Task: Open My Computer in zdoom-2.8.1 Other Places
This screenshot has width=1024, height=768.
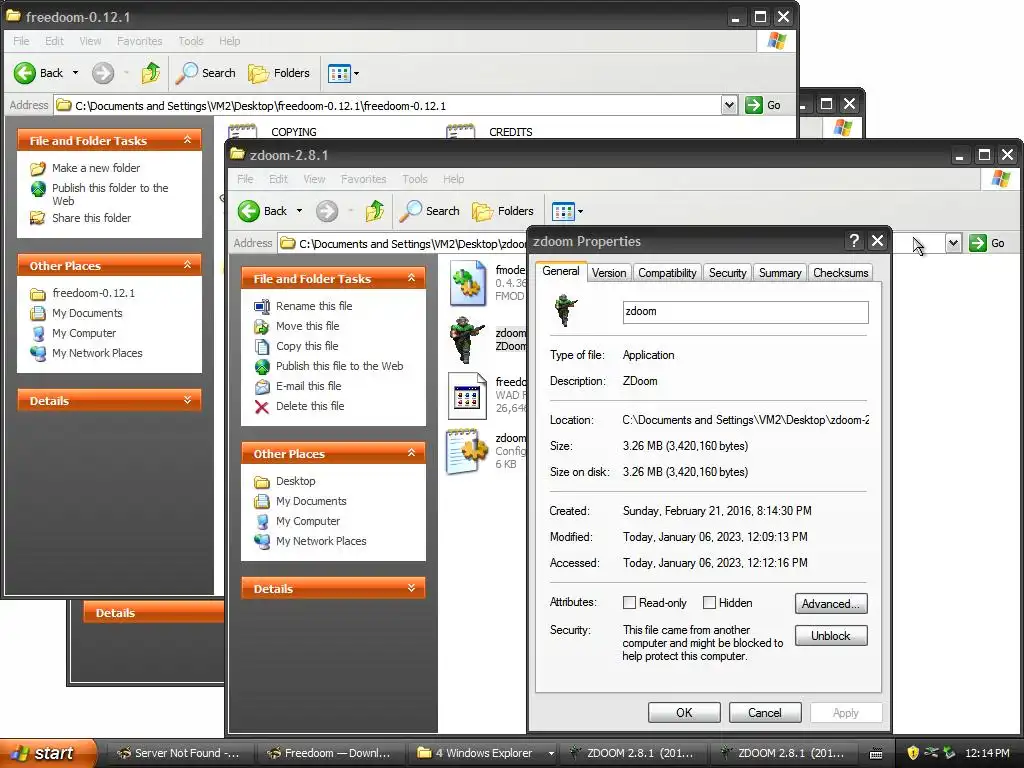Action: 308,521
